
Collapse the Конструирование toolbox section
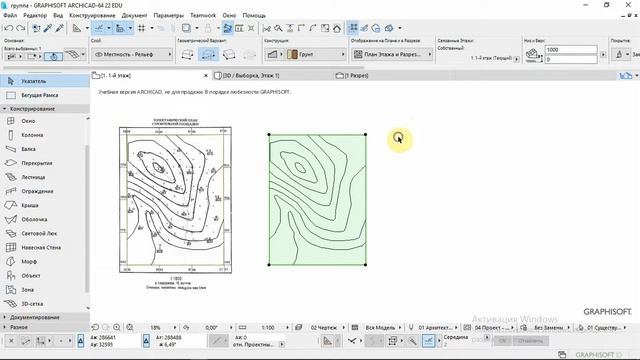[x=44, y=109]
